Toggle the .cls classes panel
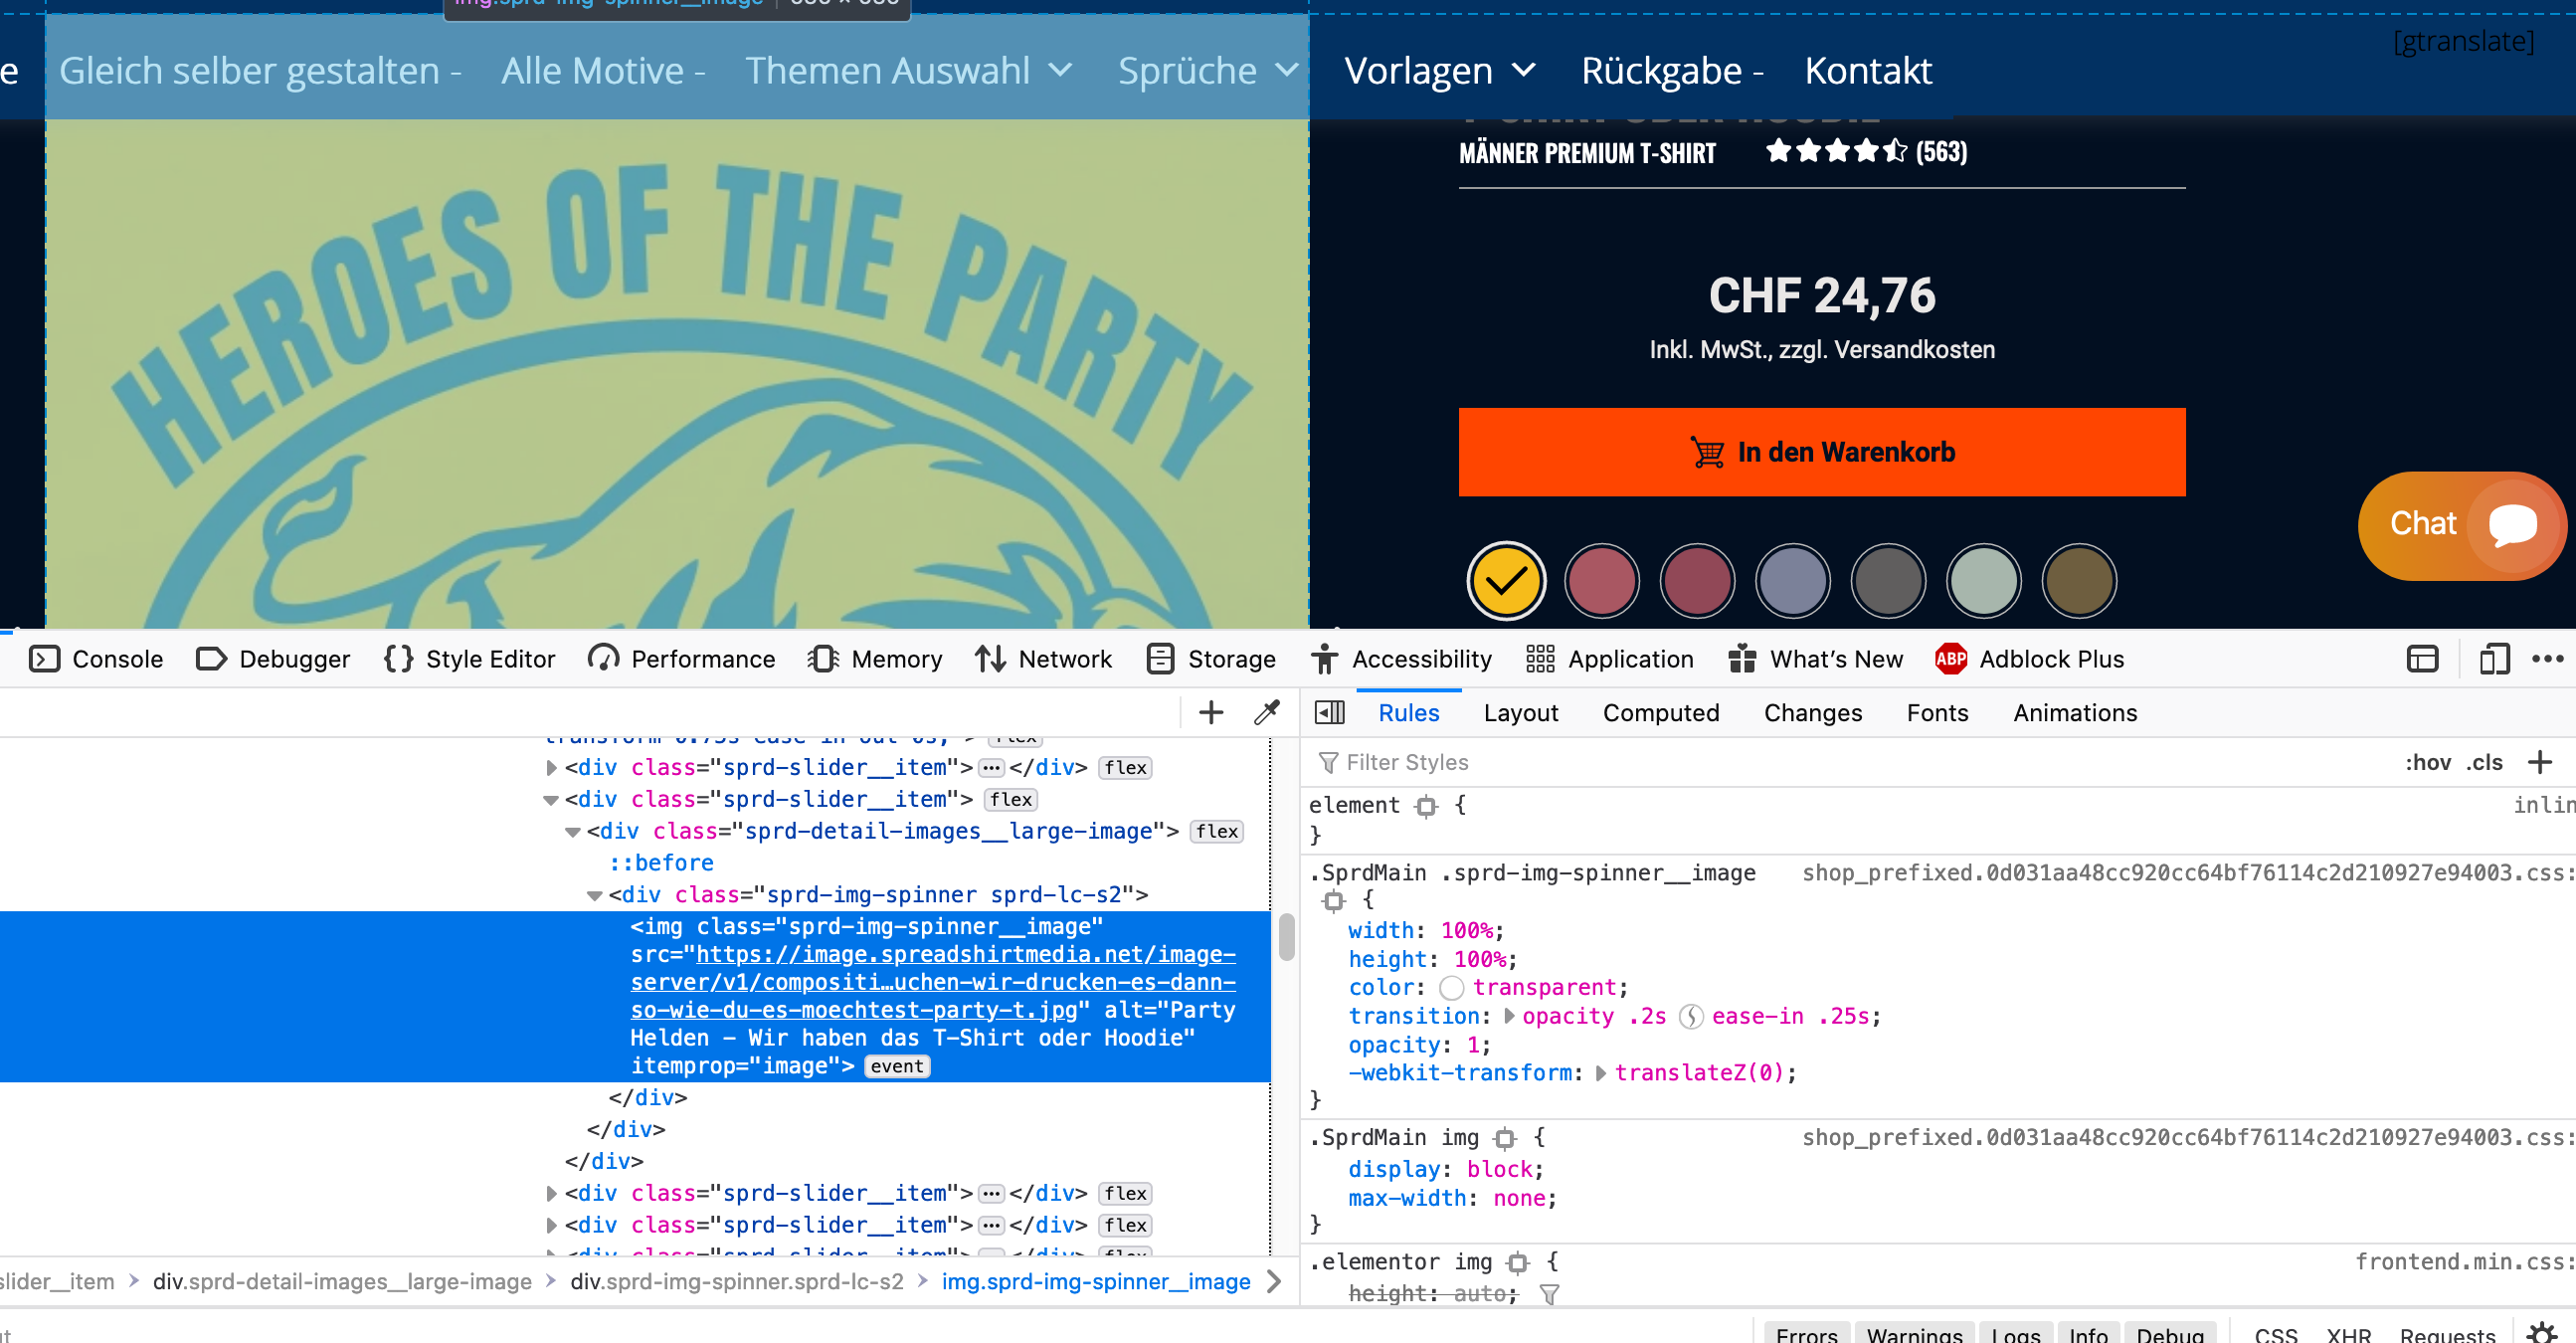This screenshot has width=2576, height=1343. [x=2484, y=762]
